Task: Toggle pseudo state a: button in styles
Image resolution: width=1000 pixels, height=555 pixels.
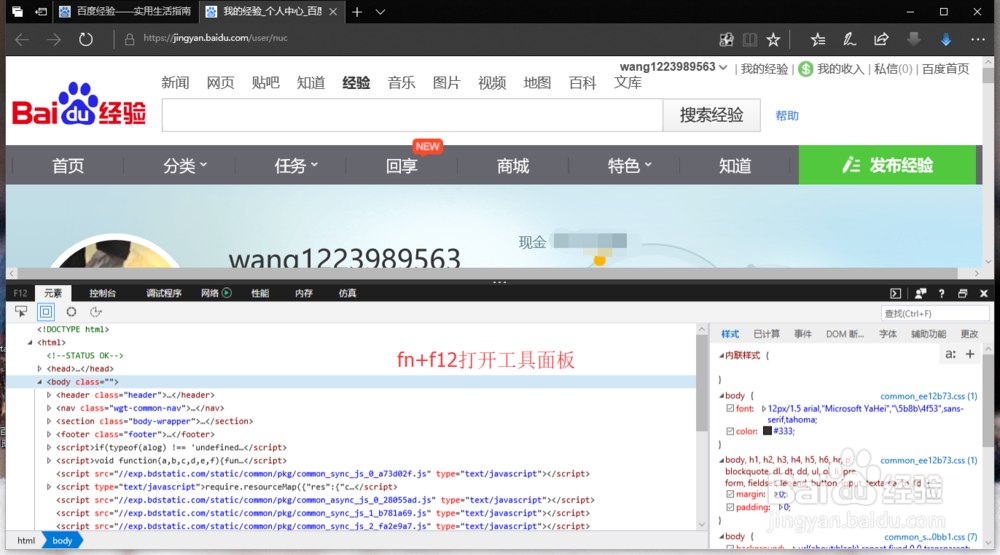Action: (950, 354)
